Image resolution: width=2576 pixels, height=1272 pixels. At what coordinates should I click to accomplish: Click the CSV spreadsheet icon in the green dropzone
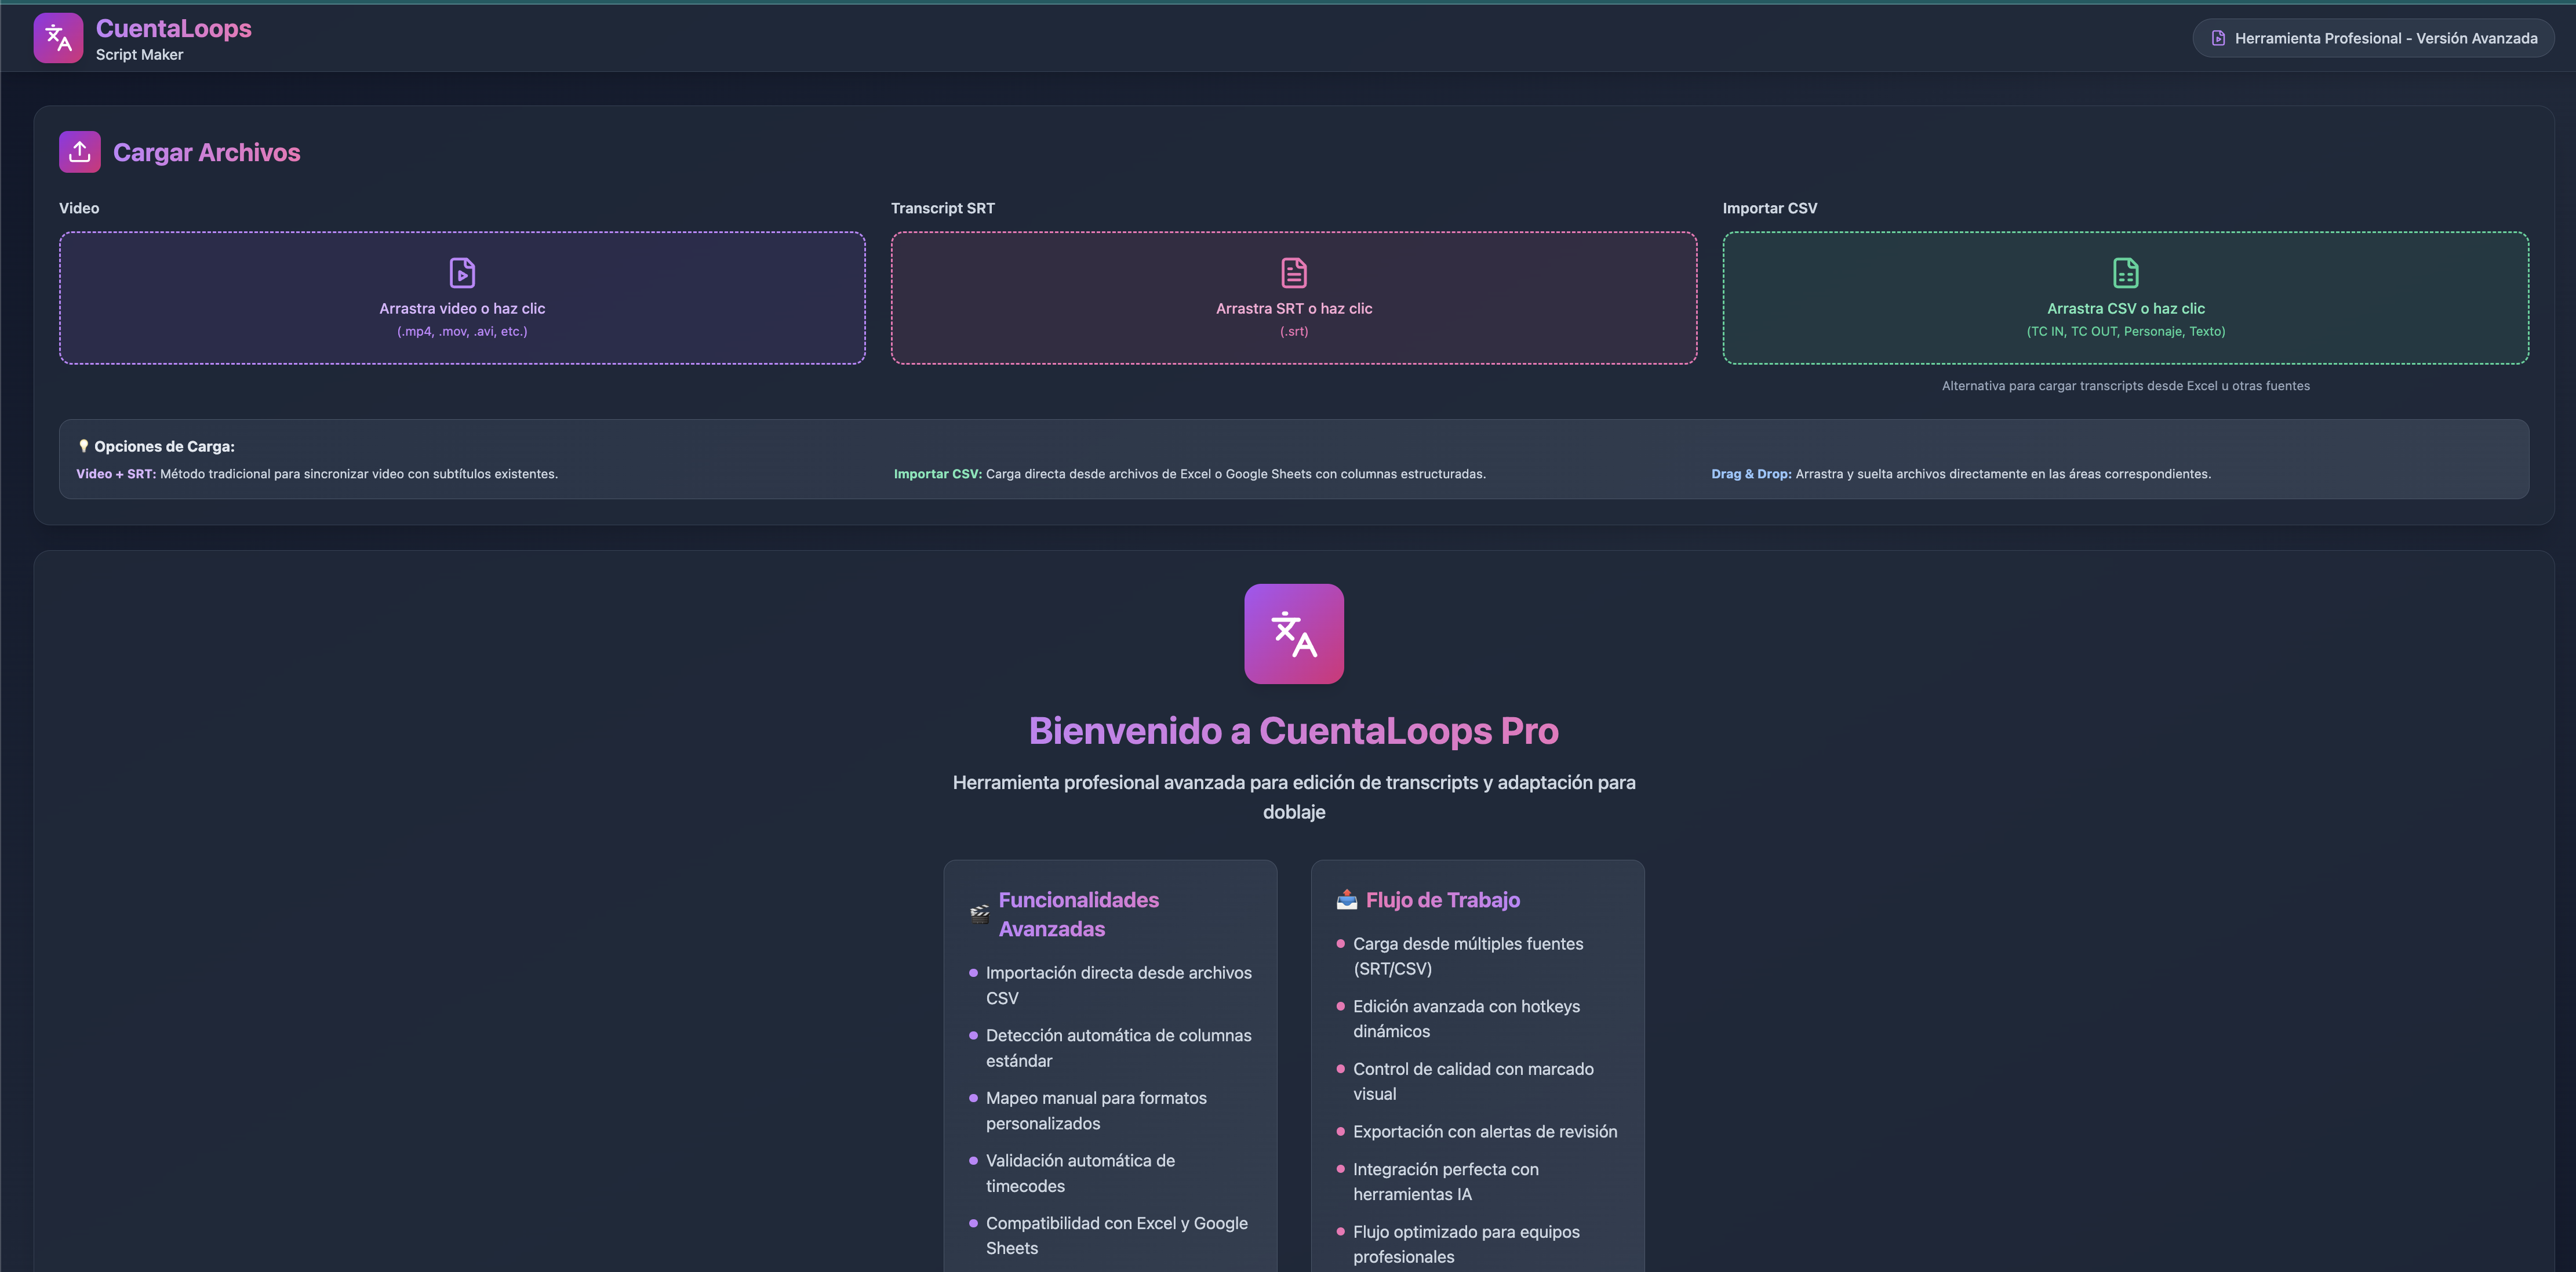pos(2125,272)
